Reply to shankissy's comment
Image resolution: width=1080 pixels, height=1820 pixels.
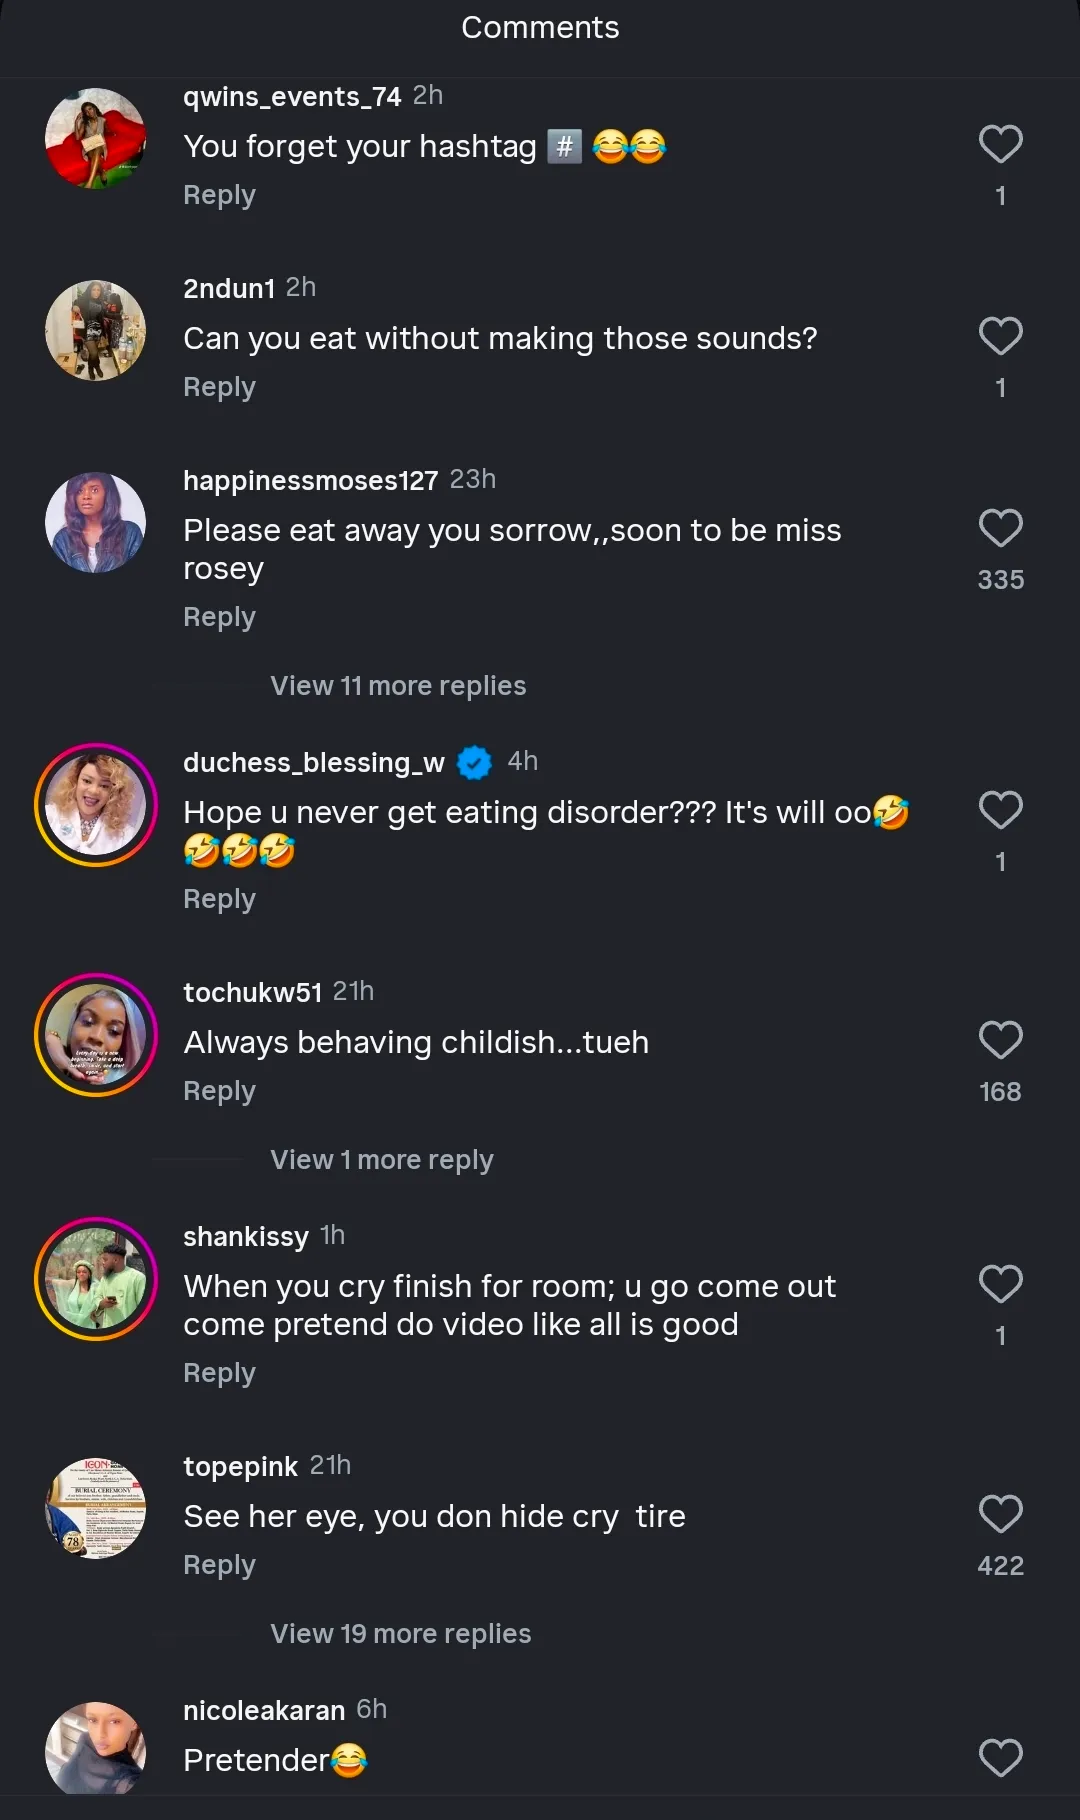pos(219,1373)
